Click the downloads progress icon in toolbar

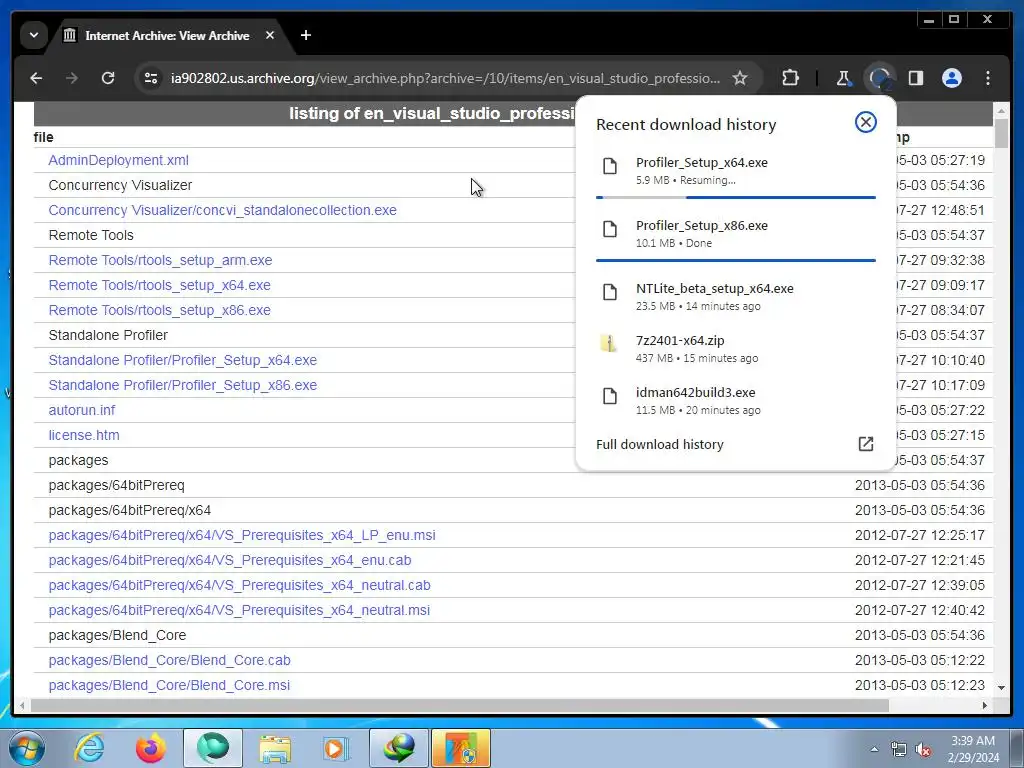coord(880,78)
